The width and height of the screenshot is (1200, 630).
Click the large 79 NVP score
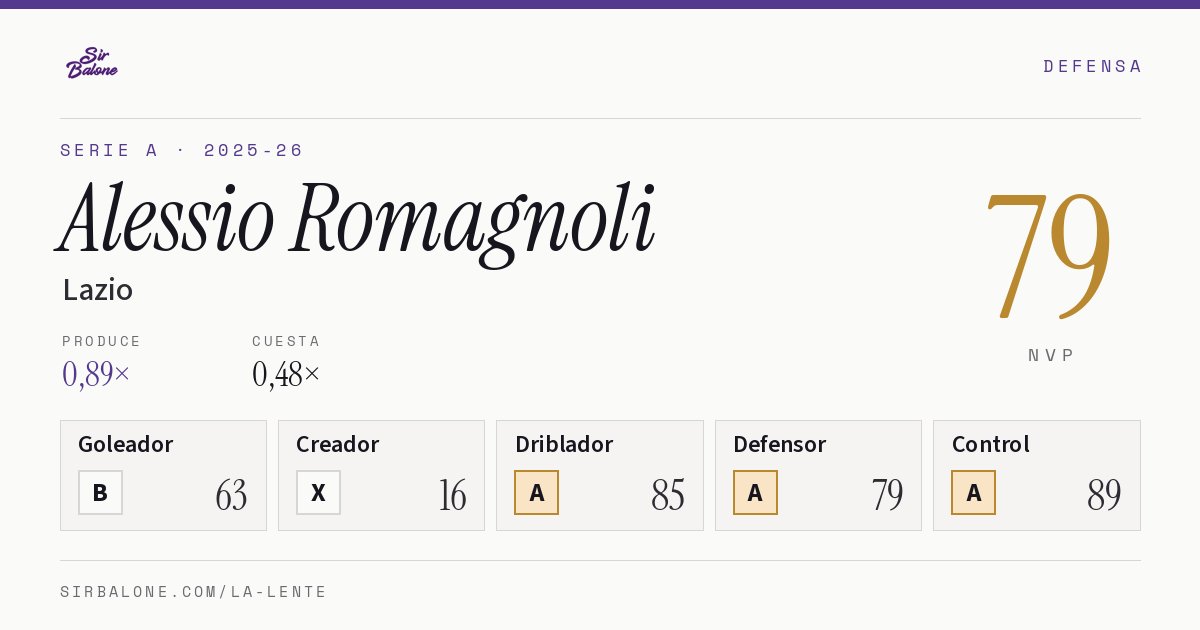pos(1048,255)
